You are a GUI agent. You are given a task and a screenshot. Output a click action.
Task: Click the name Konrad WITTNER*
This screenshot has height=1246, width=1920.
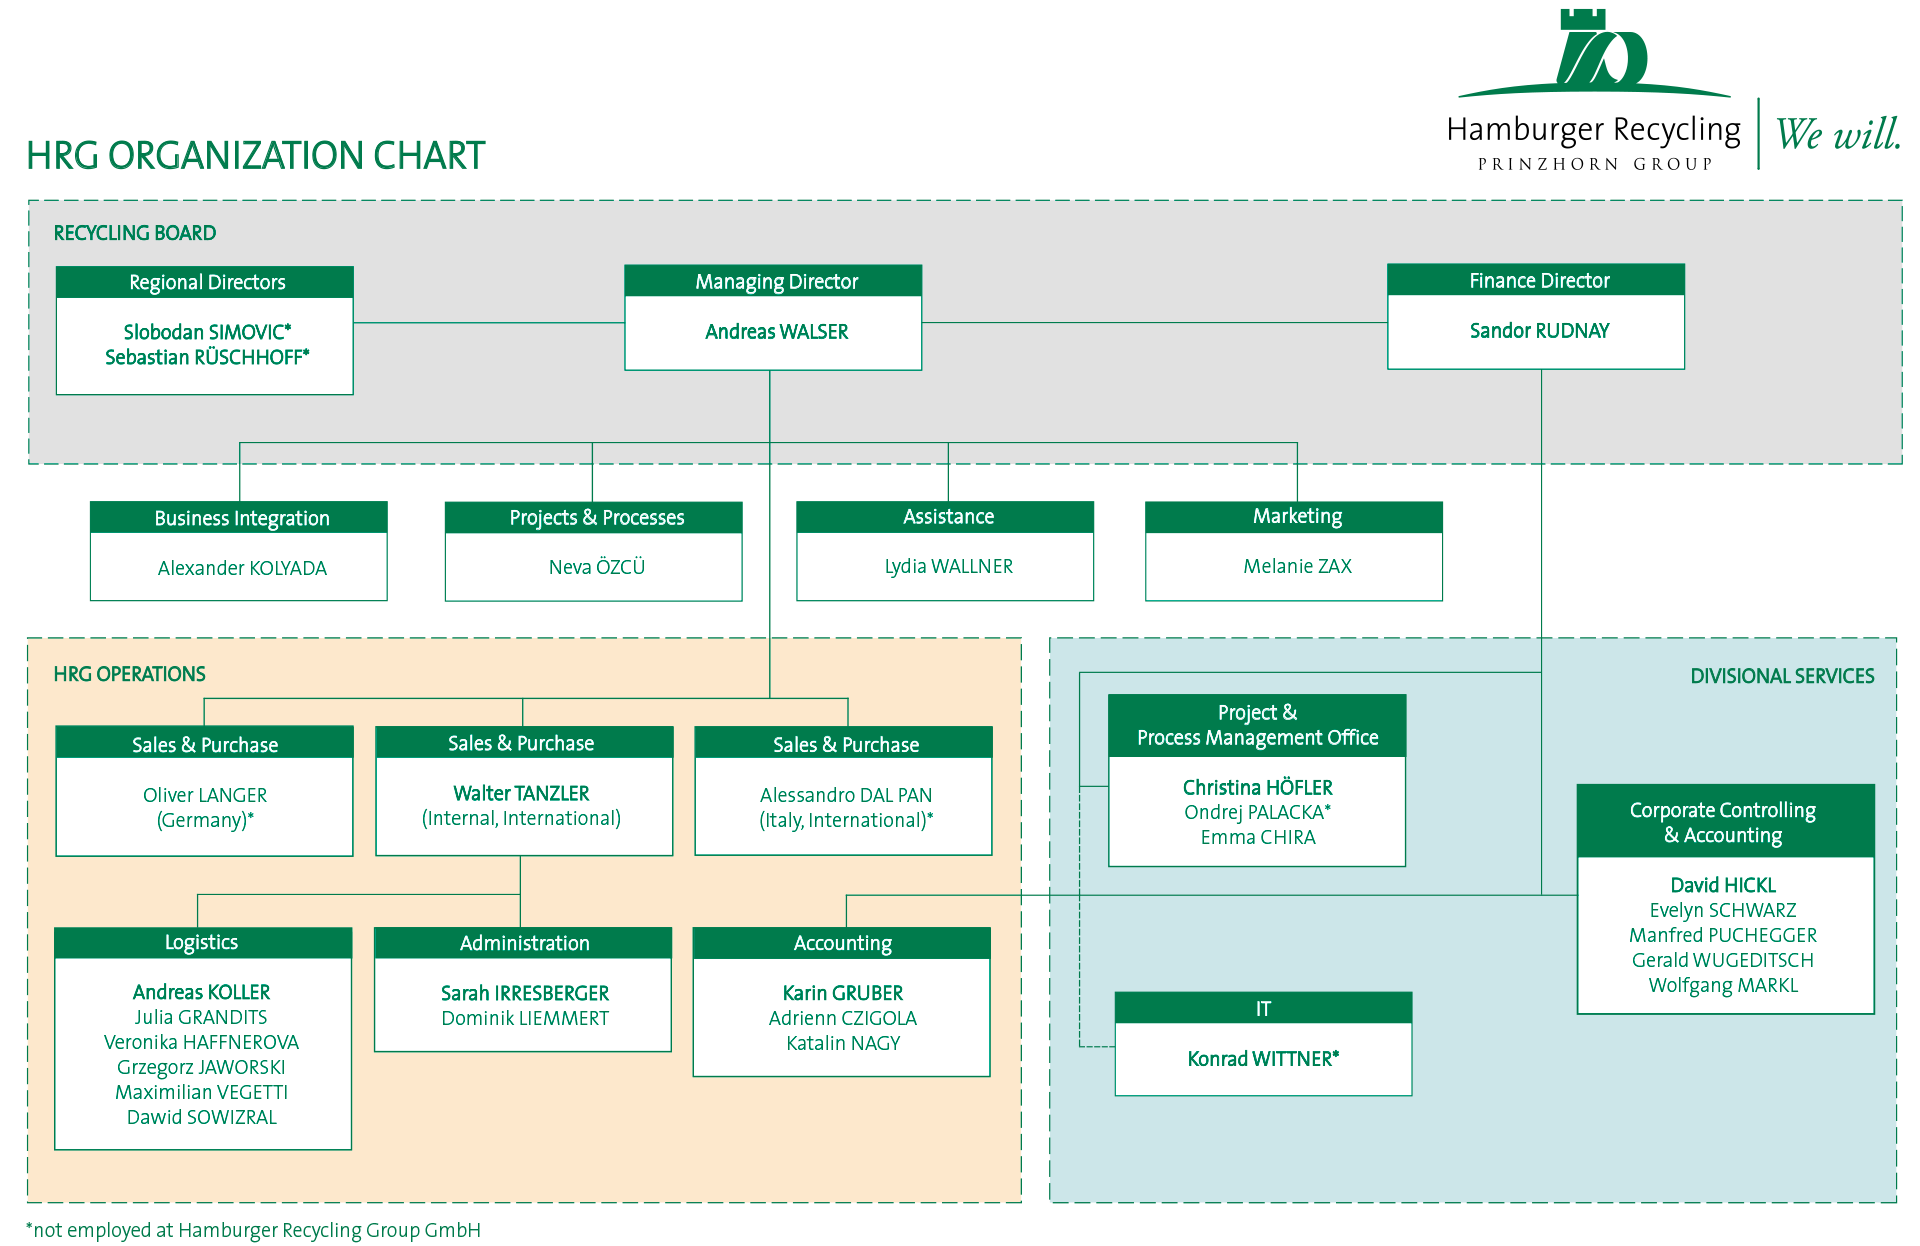coord(1263,1059)
